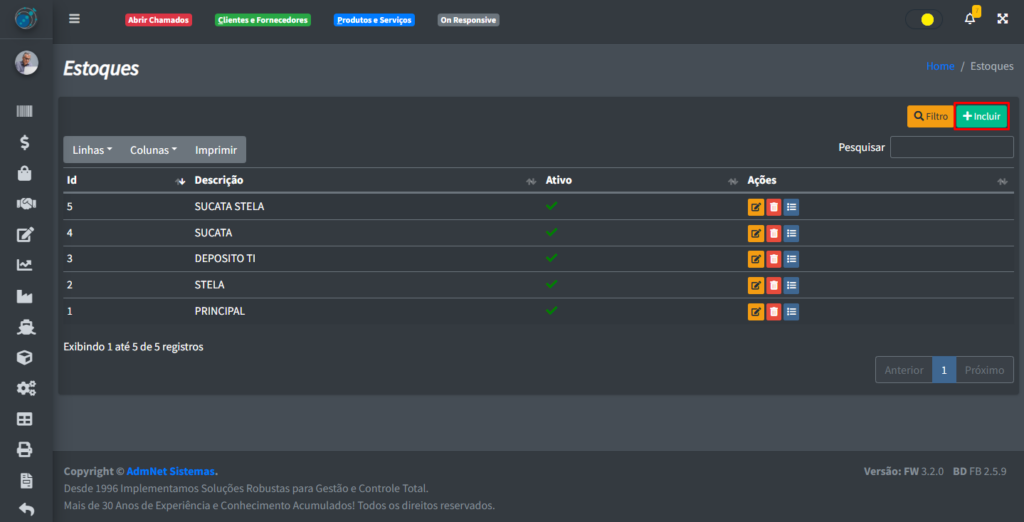Toggle the dark/light theme switch
Viewport: 1024px width, 522px height.
tap(923, 19)
